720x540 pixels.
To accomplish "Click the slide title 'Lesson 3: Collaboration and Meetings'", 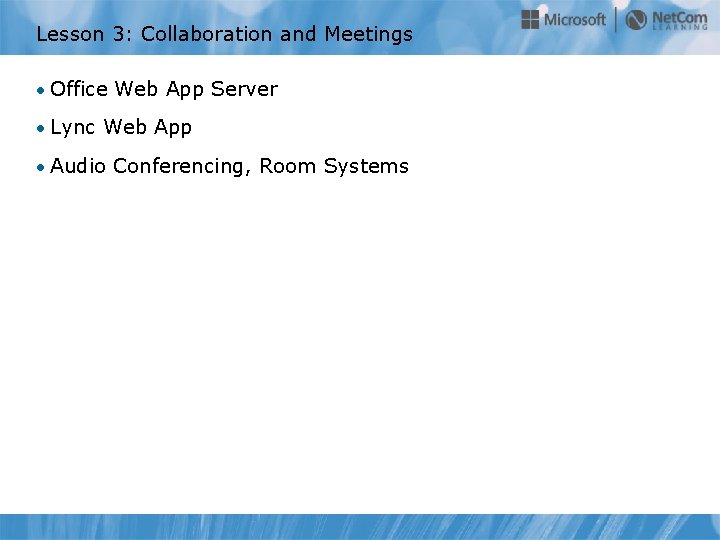I will coord(224,34).
